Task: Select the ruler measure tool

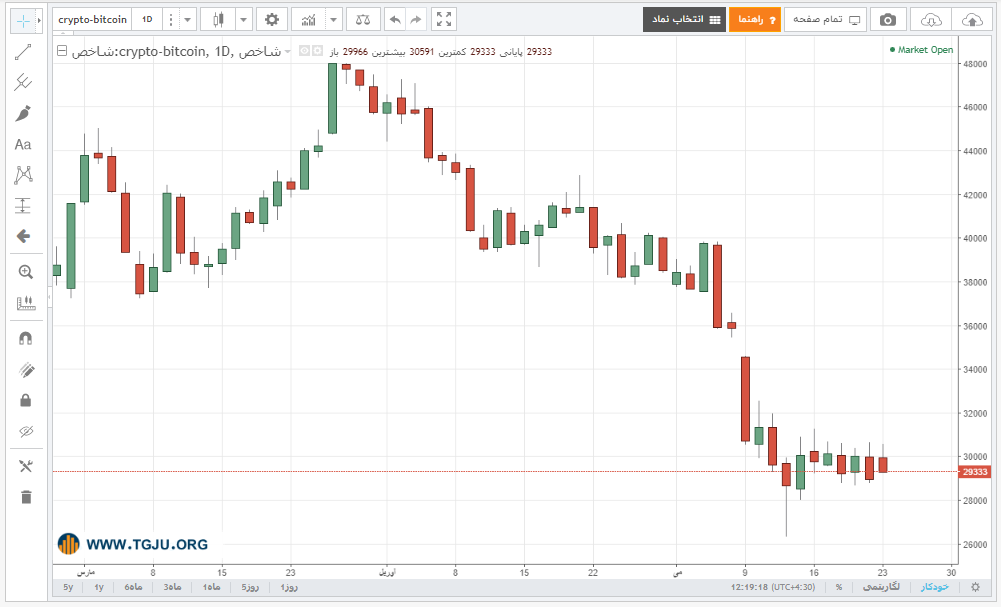Action: coord(26,303)
